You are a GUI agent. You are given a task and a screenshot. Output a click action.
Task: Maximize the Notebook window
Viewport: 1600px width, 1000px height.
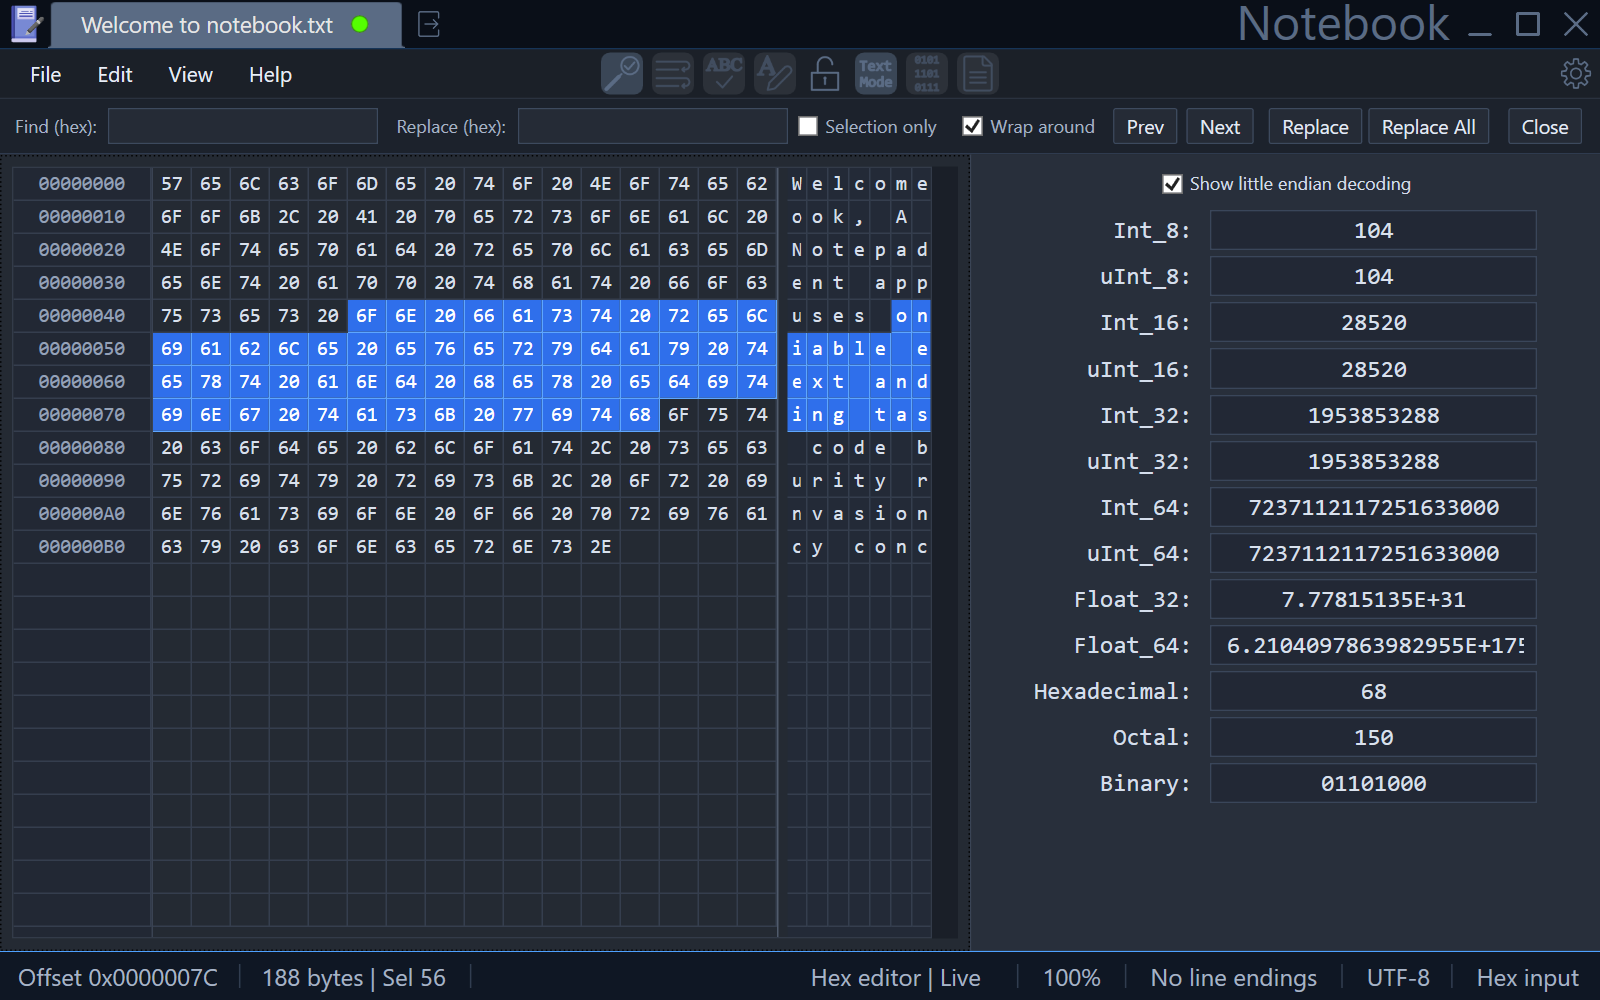(1528, 24)
